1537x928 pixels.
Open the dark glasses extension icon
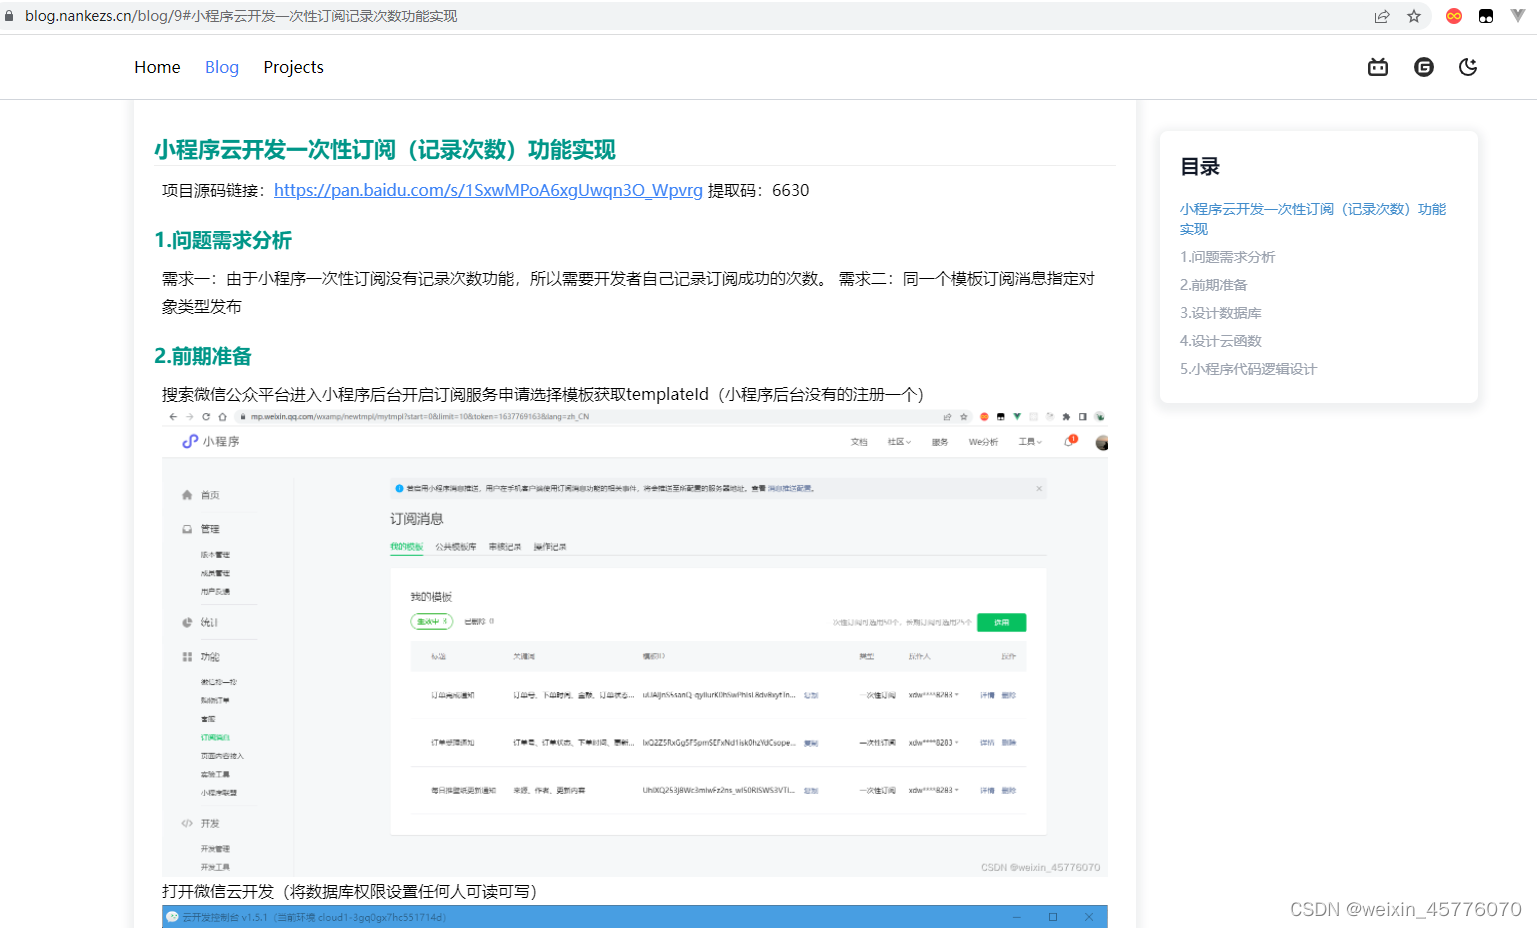1485,15
